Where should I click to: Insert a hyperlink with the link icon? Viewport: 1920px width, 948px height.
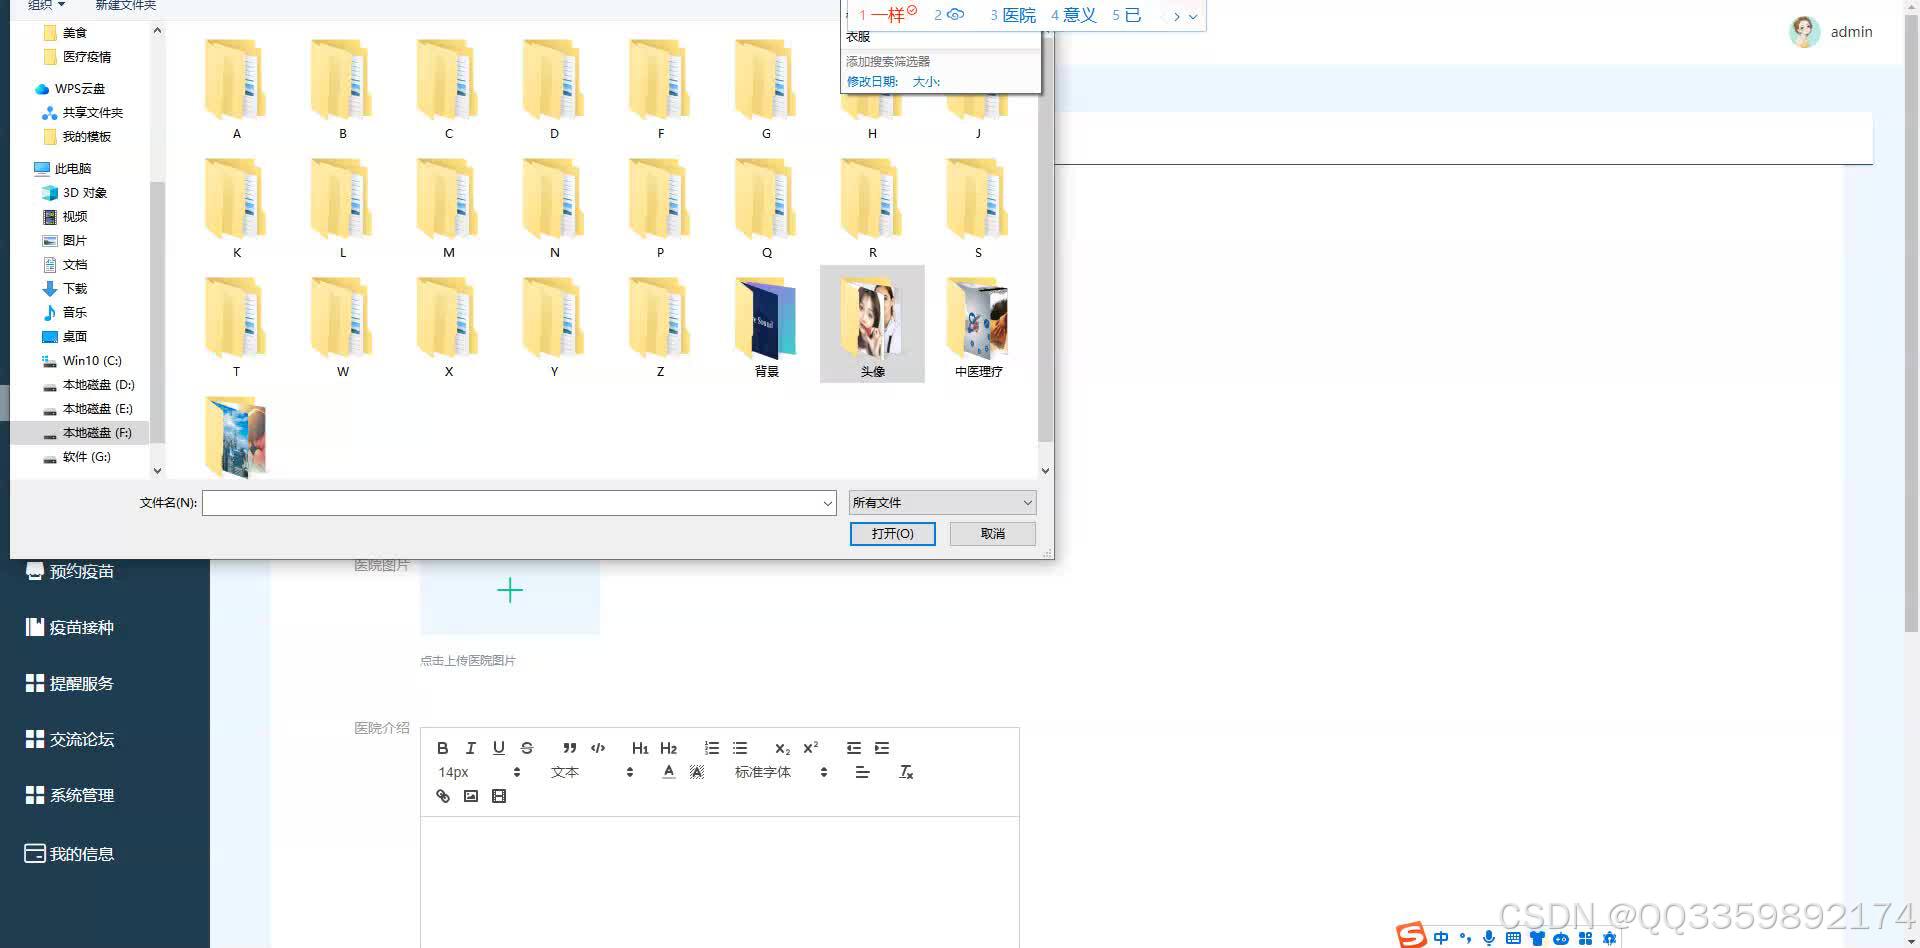click(x=443, y=796)
